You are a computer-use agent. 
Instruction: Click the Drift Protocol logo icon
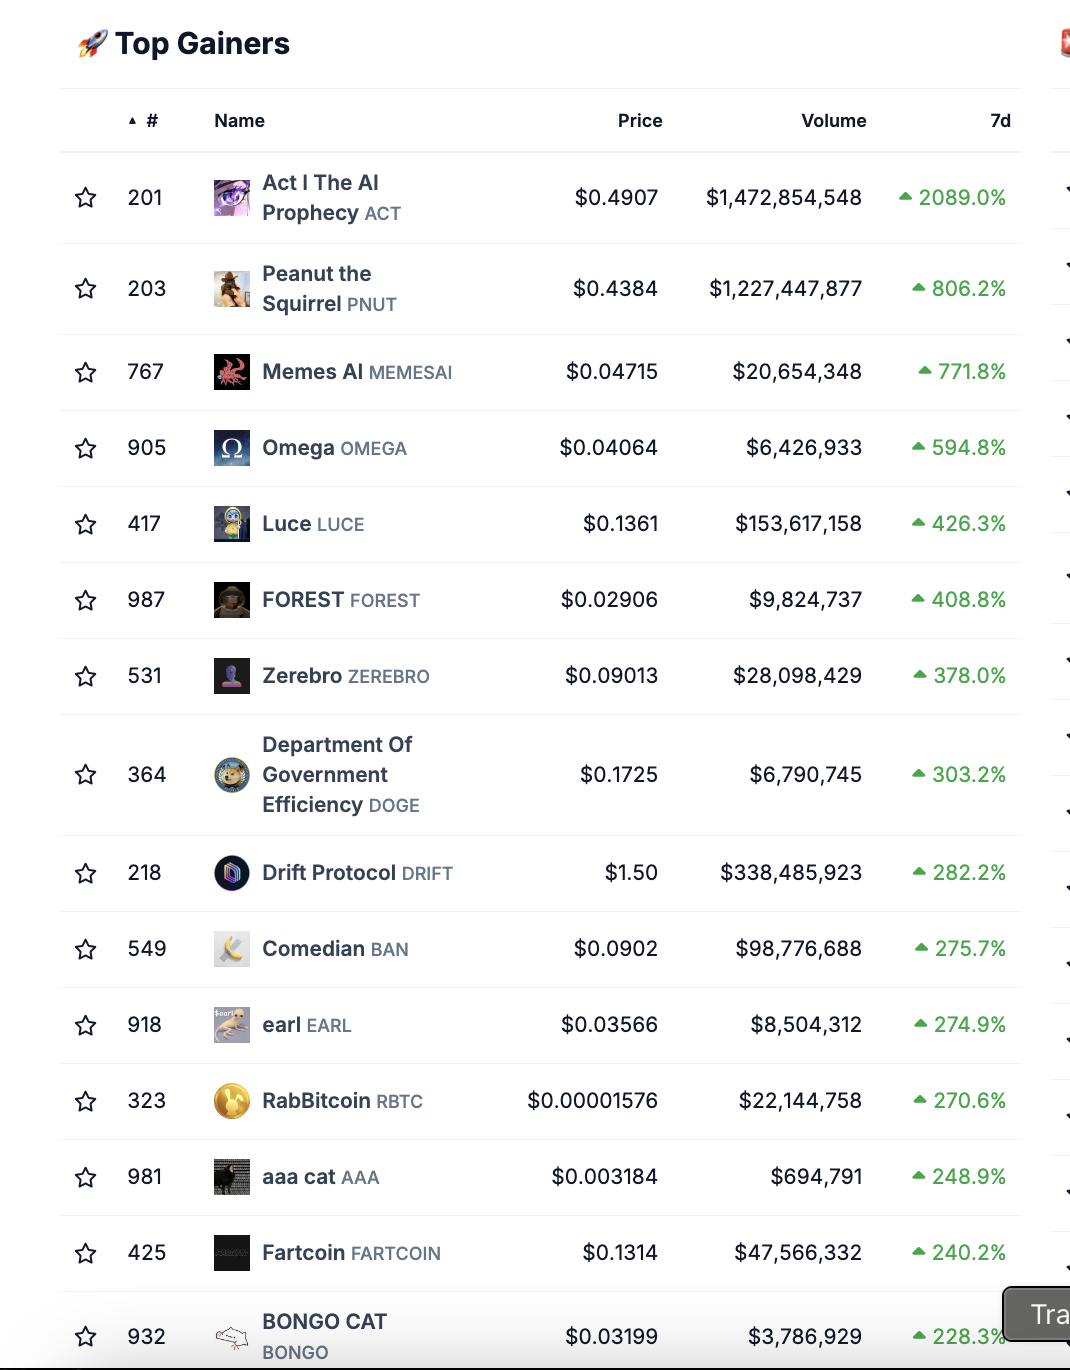click(232, 873)
